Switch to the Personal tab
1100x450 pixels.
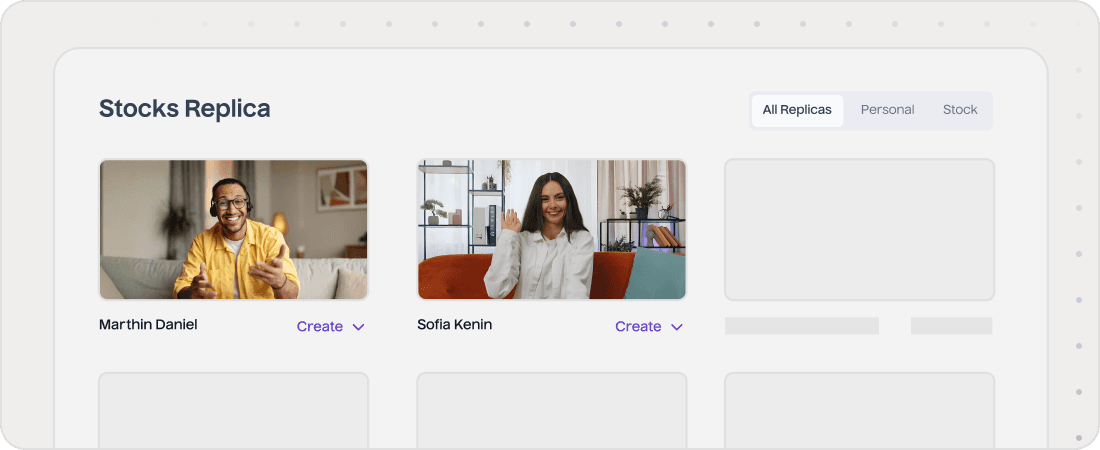887,110
